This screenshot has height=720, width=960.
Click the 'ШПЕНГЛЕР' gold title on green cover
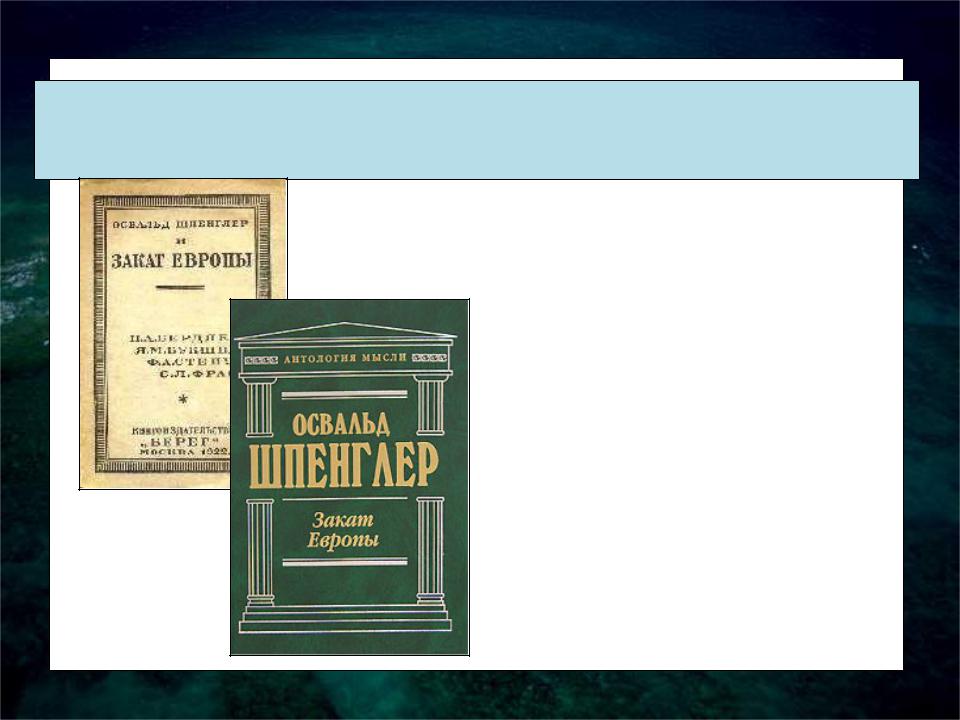coord(344,467)
